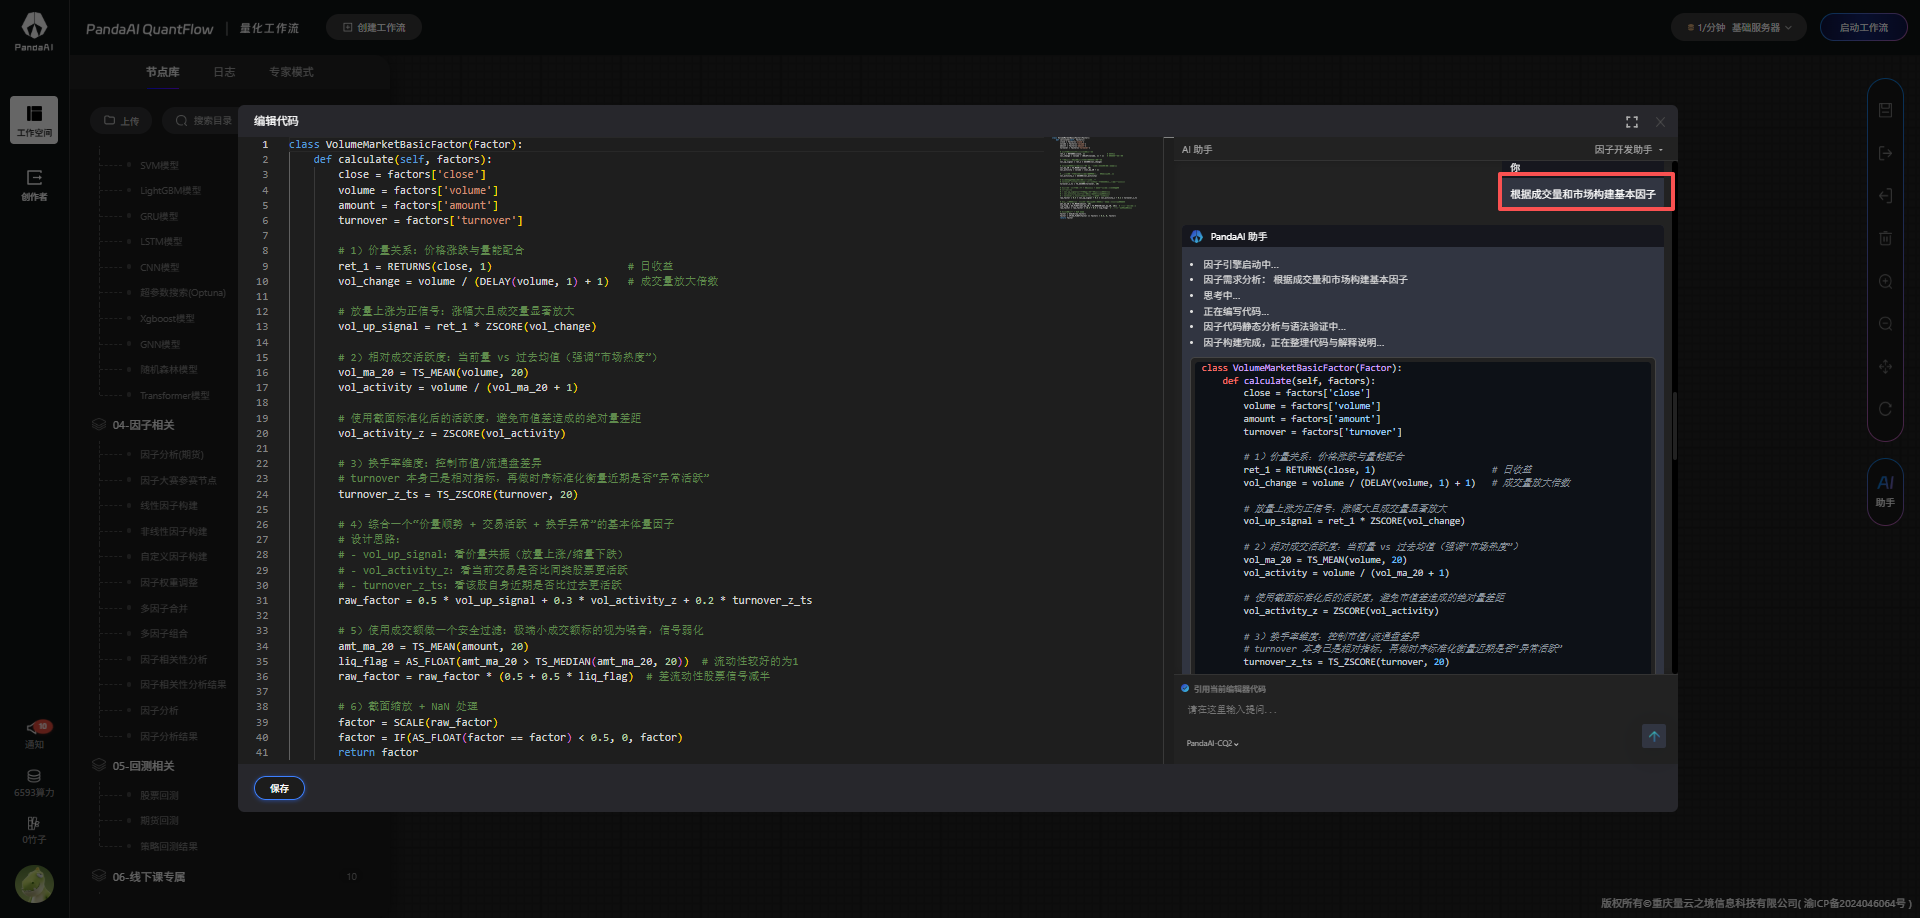Close the 编辑代码 dialog
Image resolution: width=1920 pixels, height=918 pixels.
coord(1660,122)
